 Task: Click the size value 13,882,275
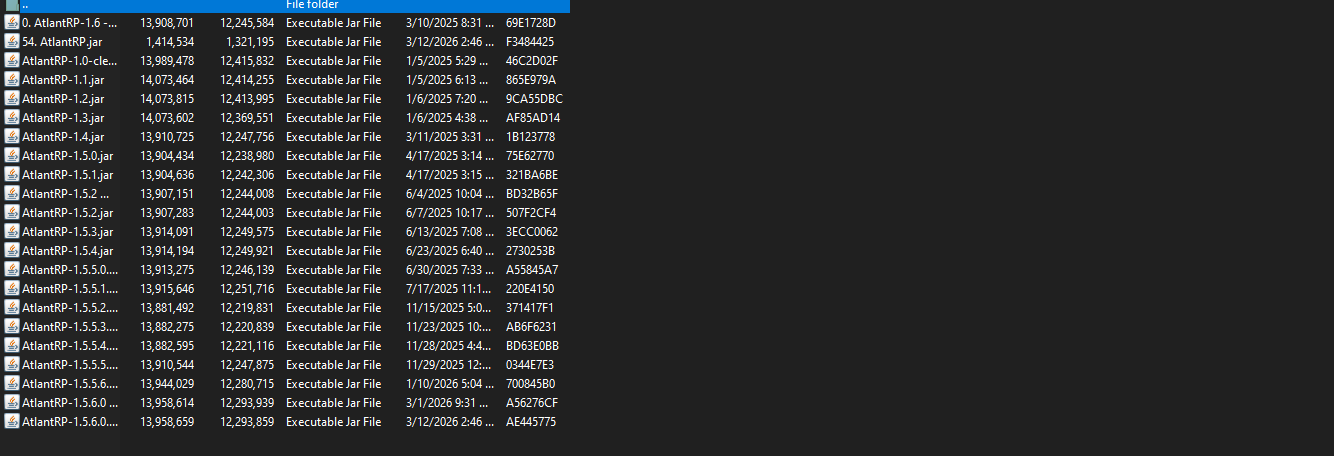coord(167,326)
